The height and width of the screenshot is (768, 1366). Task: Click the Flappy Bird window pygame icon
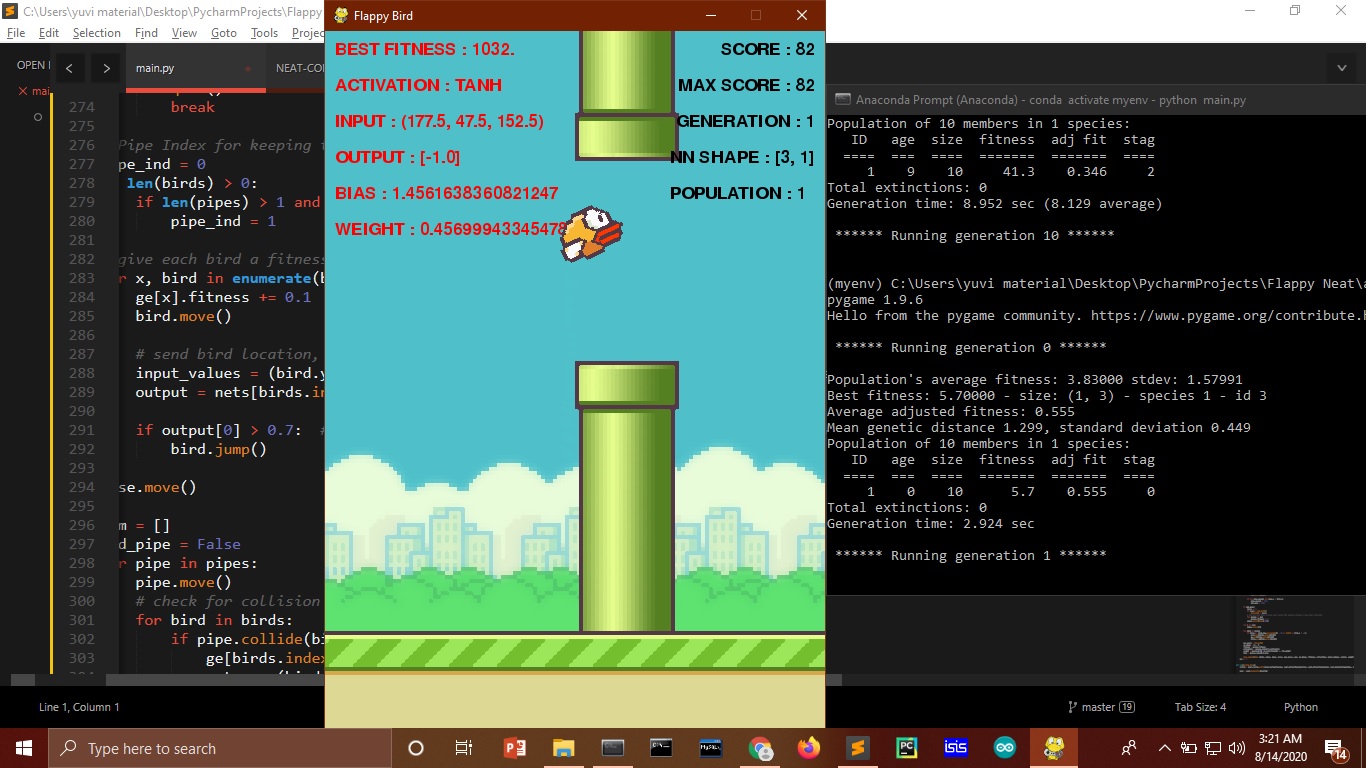[x=341, y=15]
